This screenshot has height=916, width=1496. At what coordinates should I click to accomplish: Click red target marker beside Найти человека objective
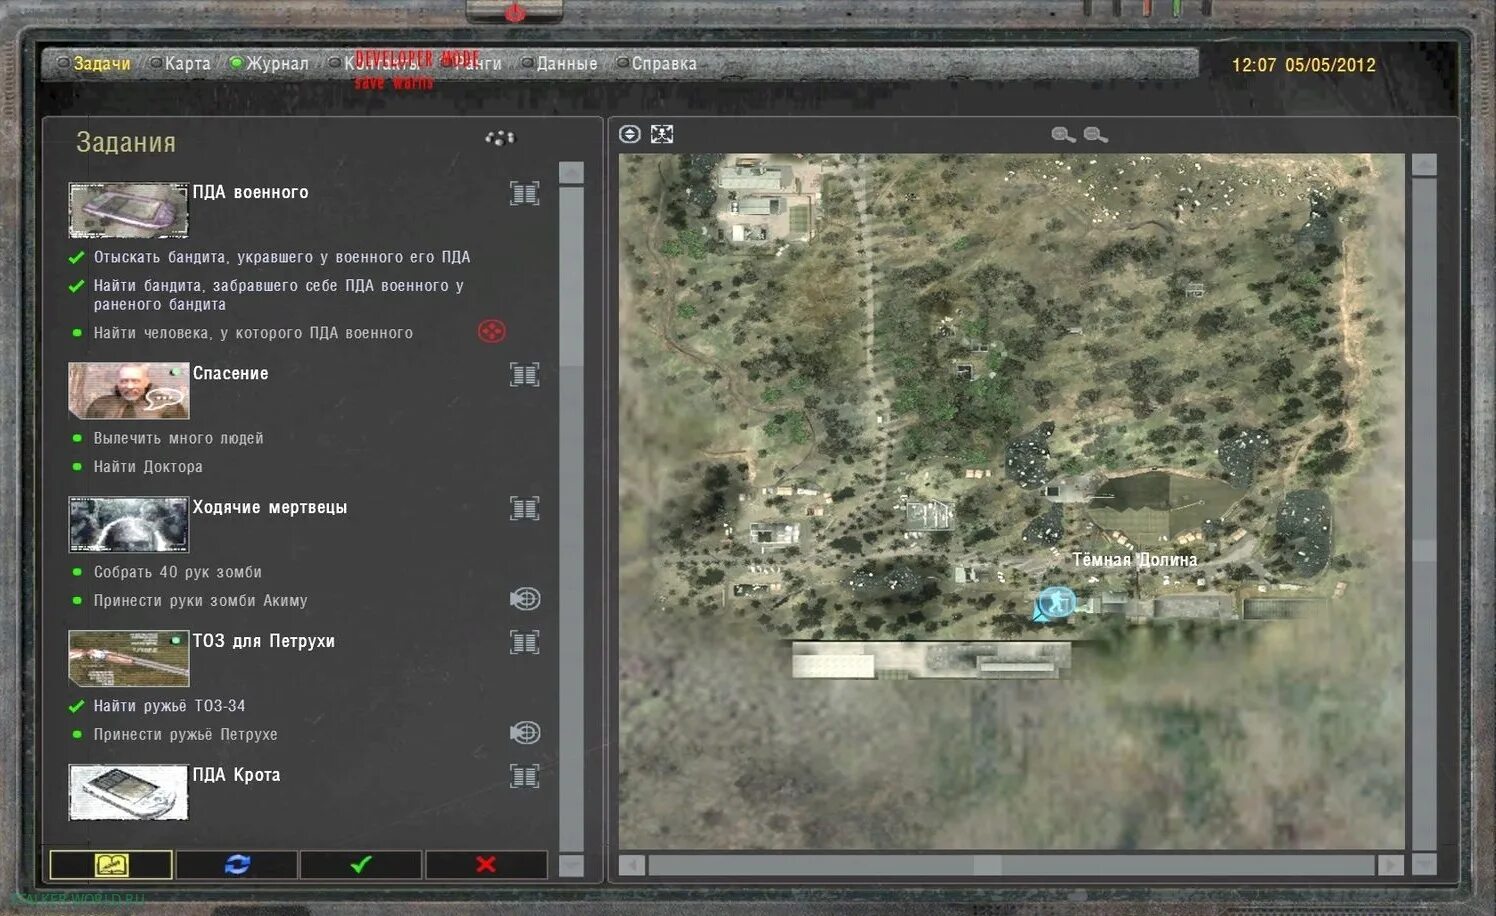click(492, 331)
